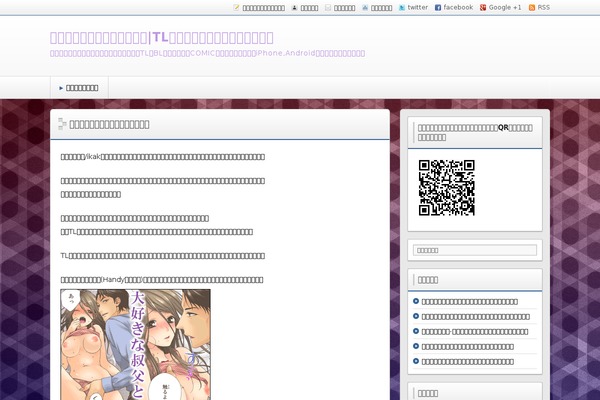The width and height of the screenshot is (600, 400).
Task: Click the facebook logo icon
Action: point(438,8)
